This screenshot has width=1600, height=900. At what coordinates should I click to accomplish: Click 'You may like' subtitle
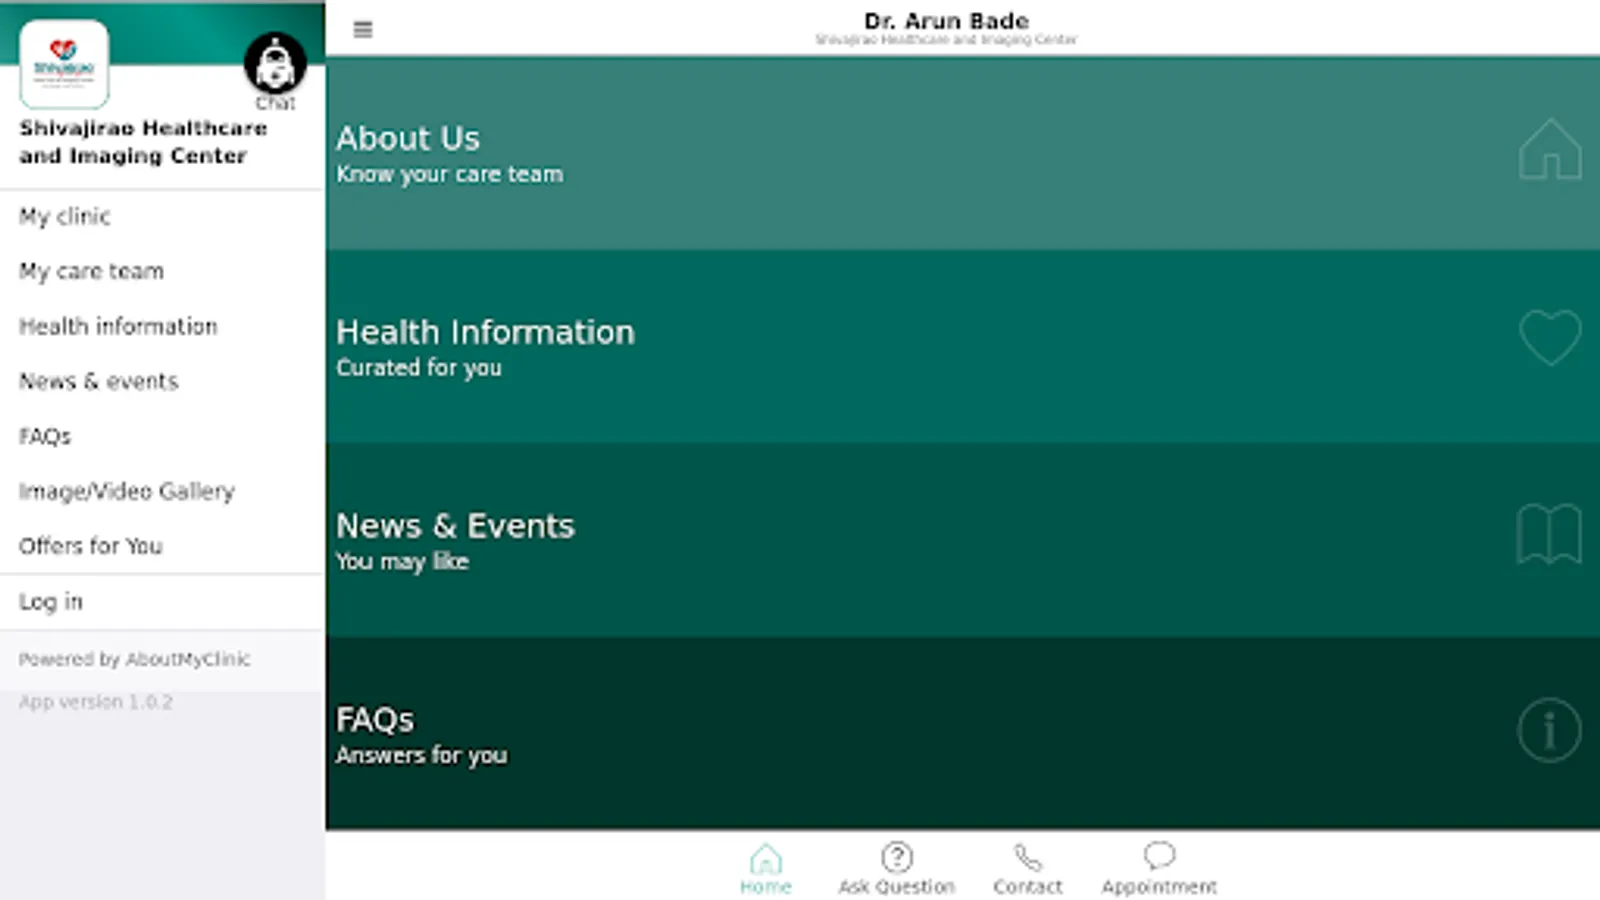pyautogui.click(x=402, y=562)
